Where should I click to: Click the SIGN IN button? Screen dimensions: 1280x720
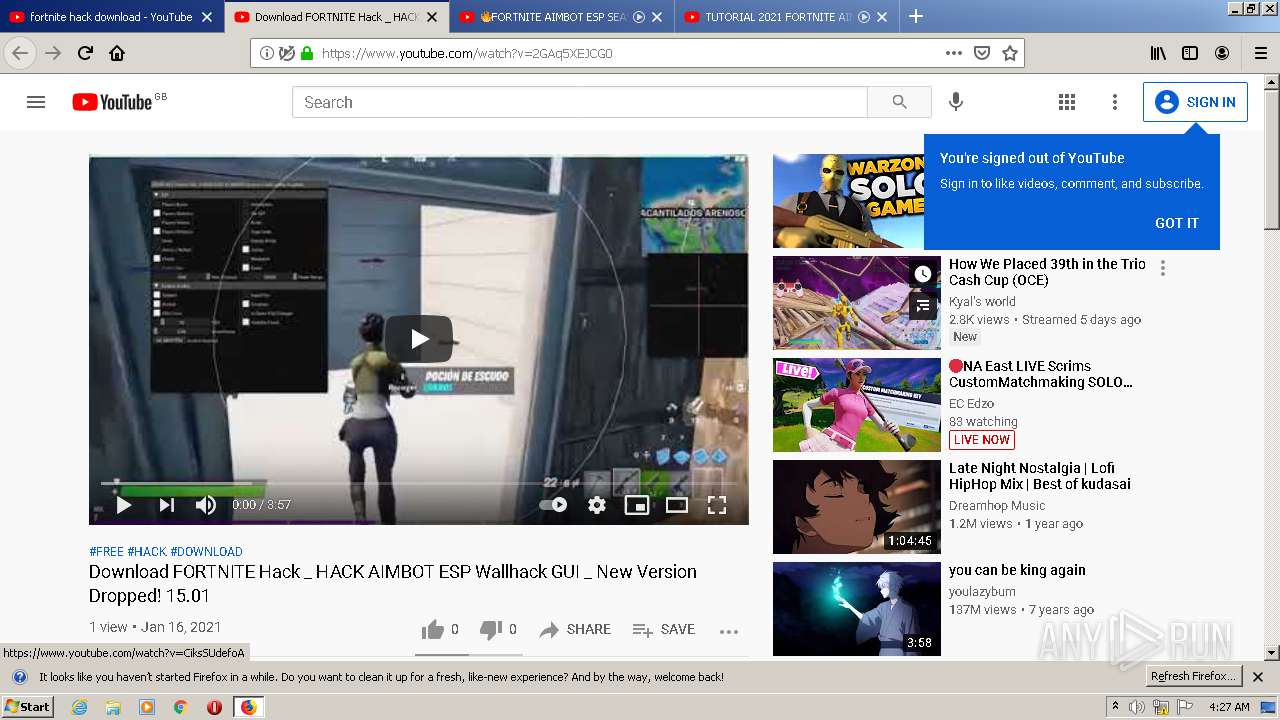click(x=1195, y=102)
